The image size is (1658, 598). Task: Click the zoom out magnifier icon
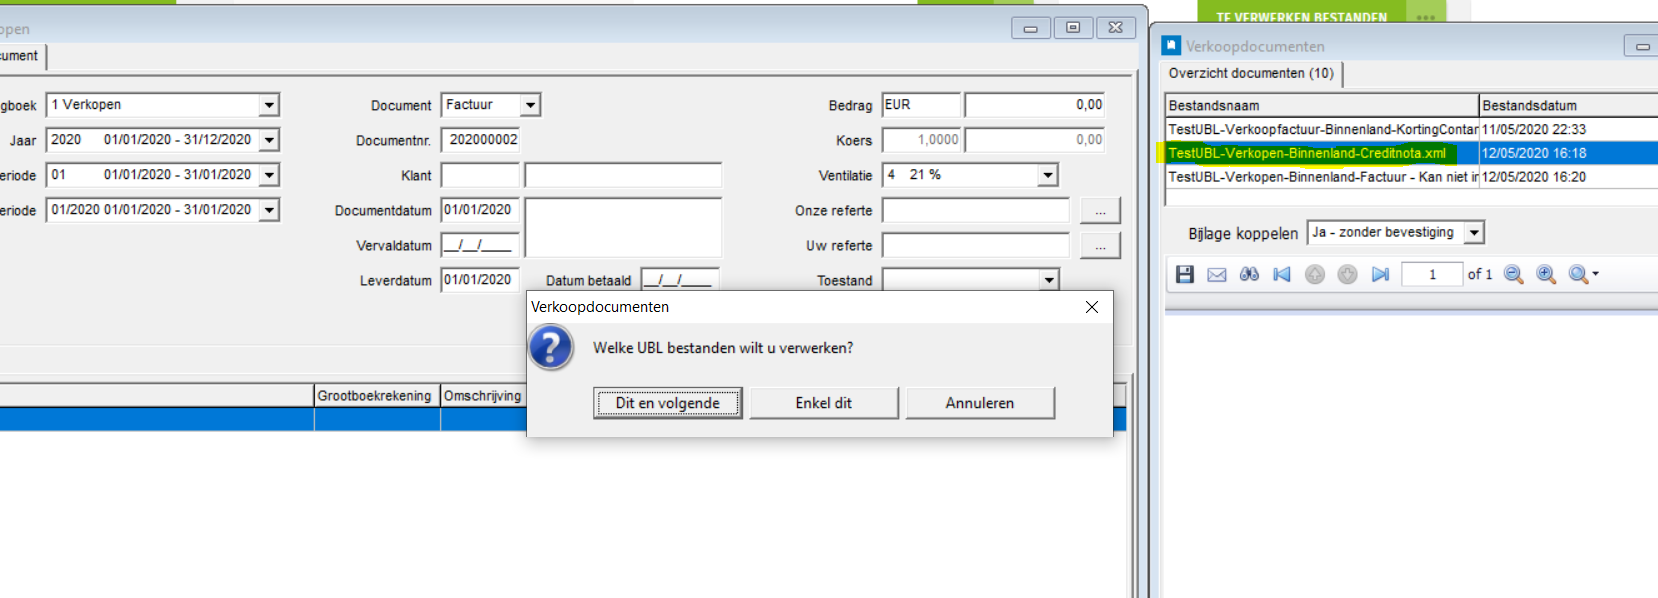1514,274
